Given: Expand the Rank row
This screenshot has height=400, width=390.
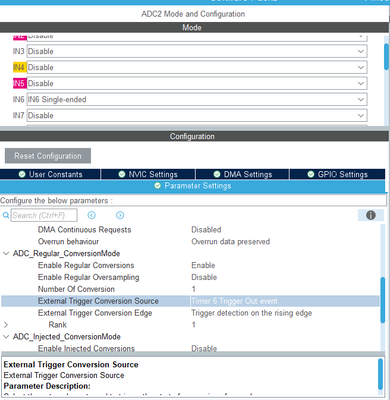Looking at the screenshot, I should (6, 325).
